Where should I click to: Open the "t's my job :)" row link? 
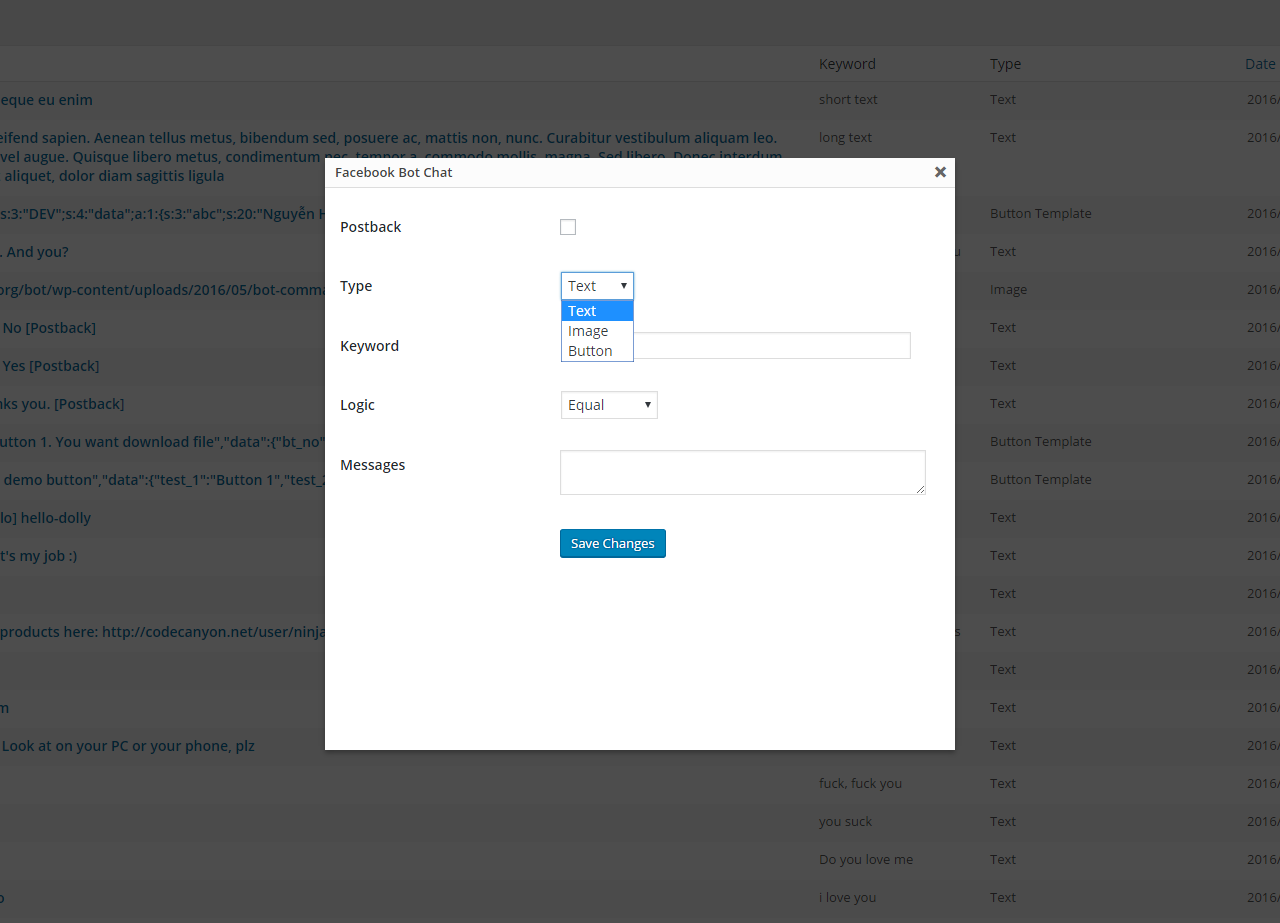[38, 556]
